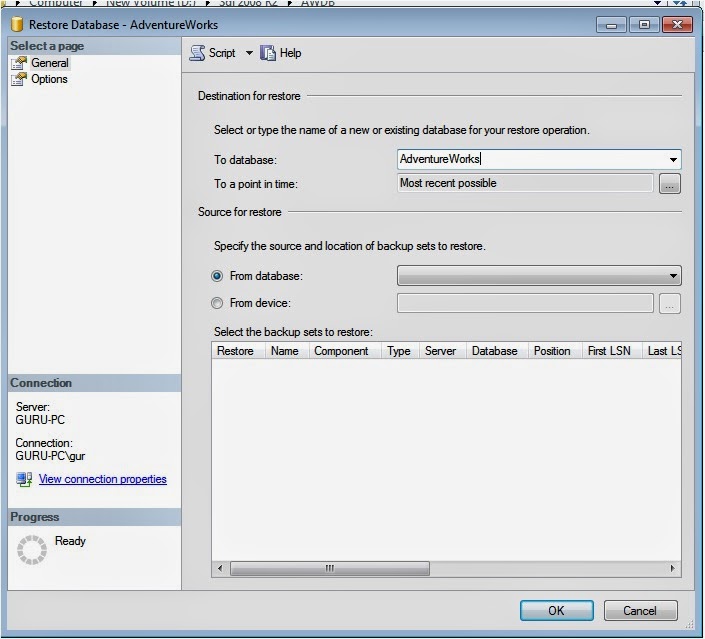Click the Name column header
Image resolution: width=705 pixels, height=639 pixels.
click(287, 351)
